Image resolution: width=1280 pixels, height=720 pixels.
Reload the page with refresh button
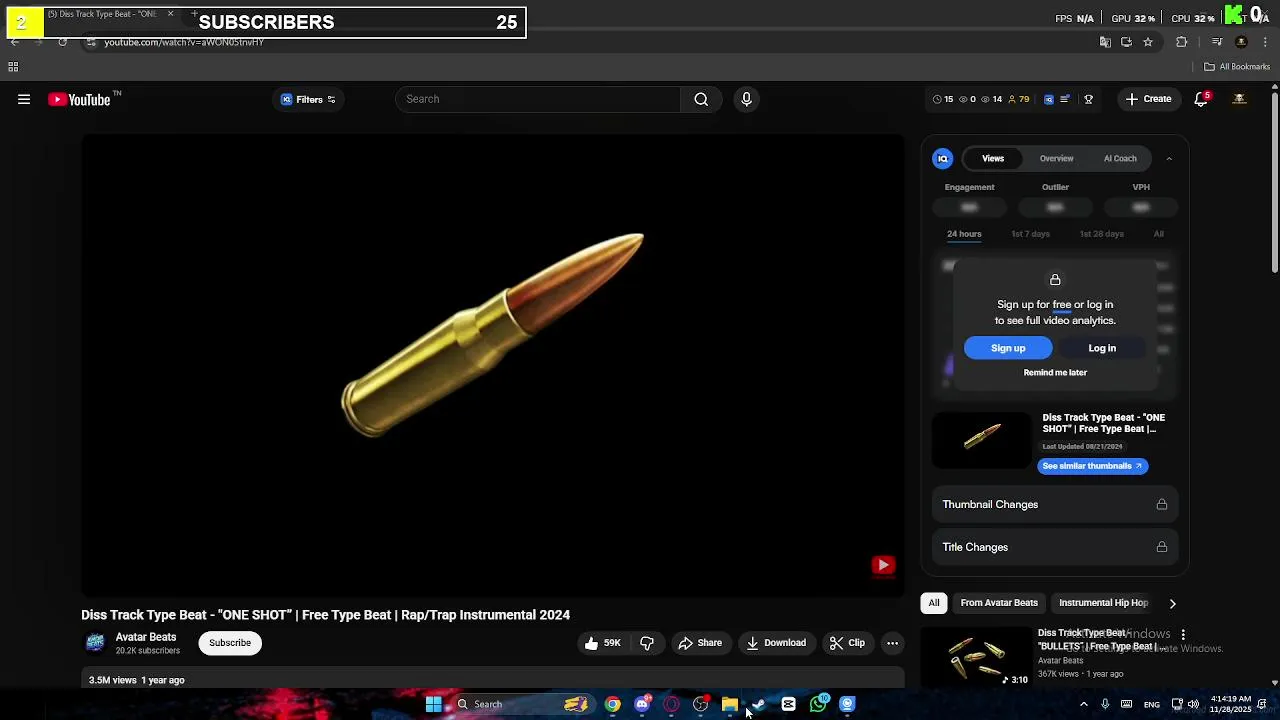(x=62, y=42)
